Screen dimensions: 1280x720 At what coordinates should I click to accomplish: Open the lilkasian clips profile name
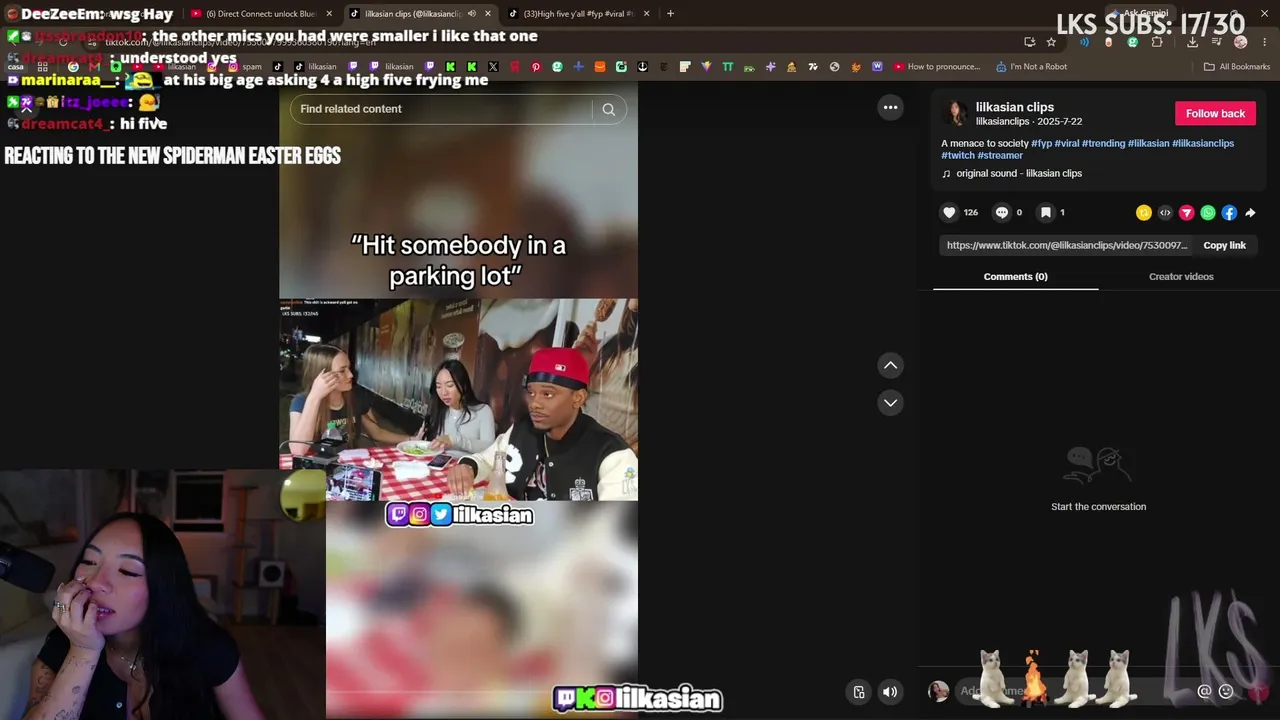1015,107
